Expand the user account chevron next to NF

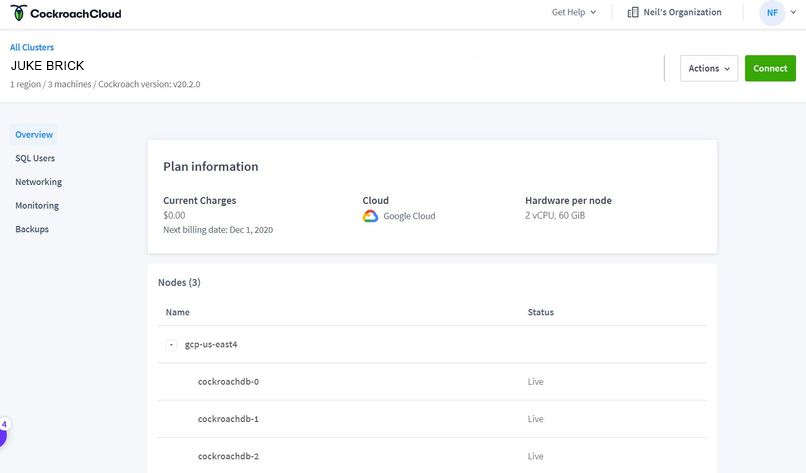793,12
